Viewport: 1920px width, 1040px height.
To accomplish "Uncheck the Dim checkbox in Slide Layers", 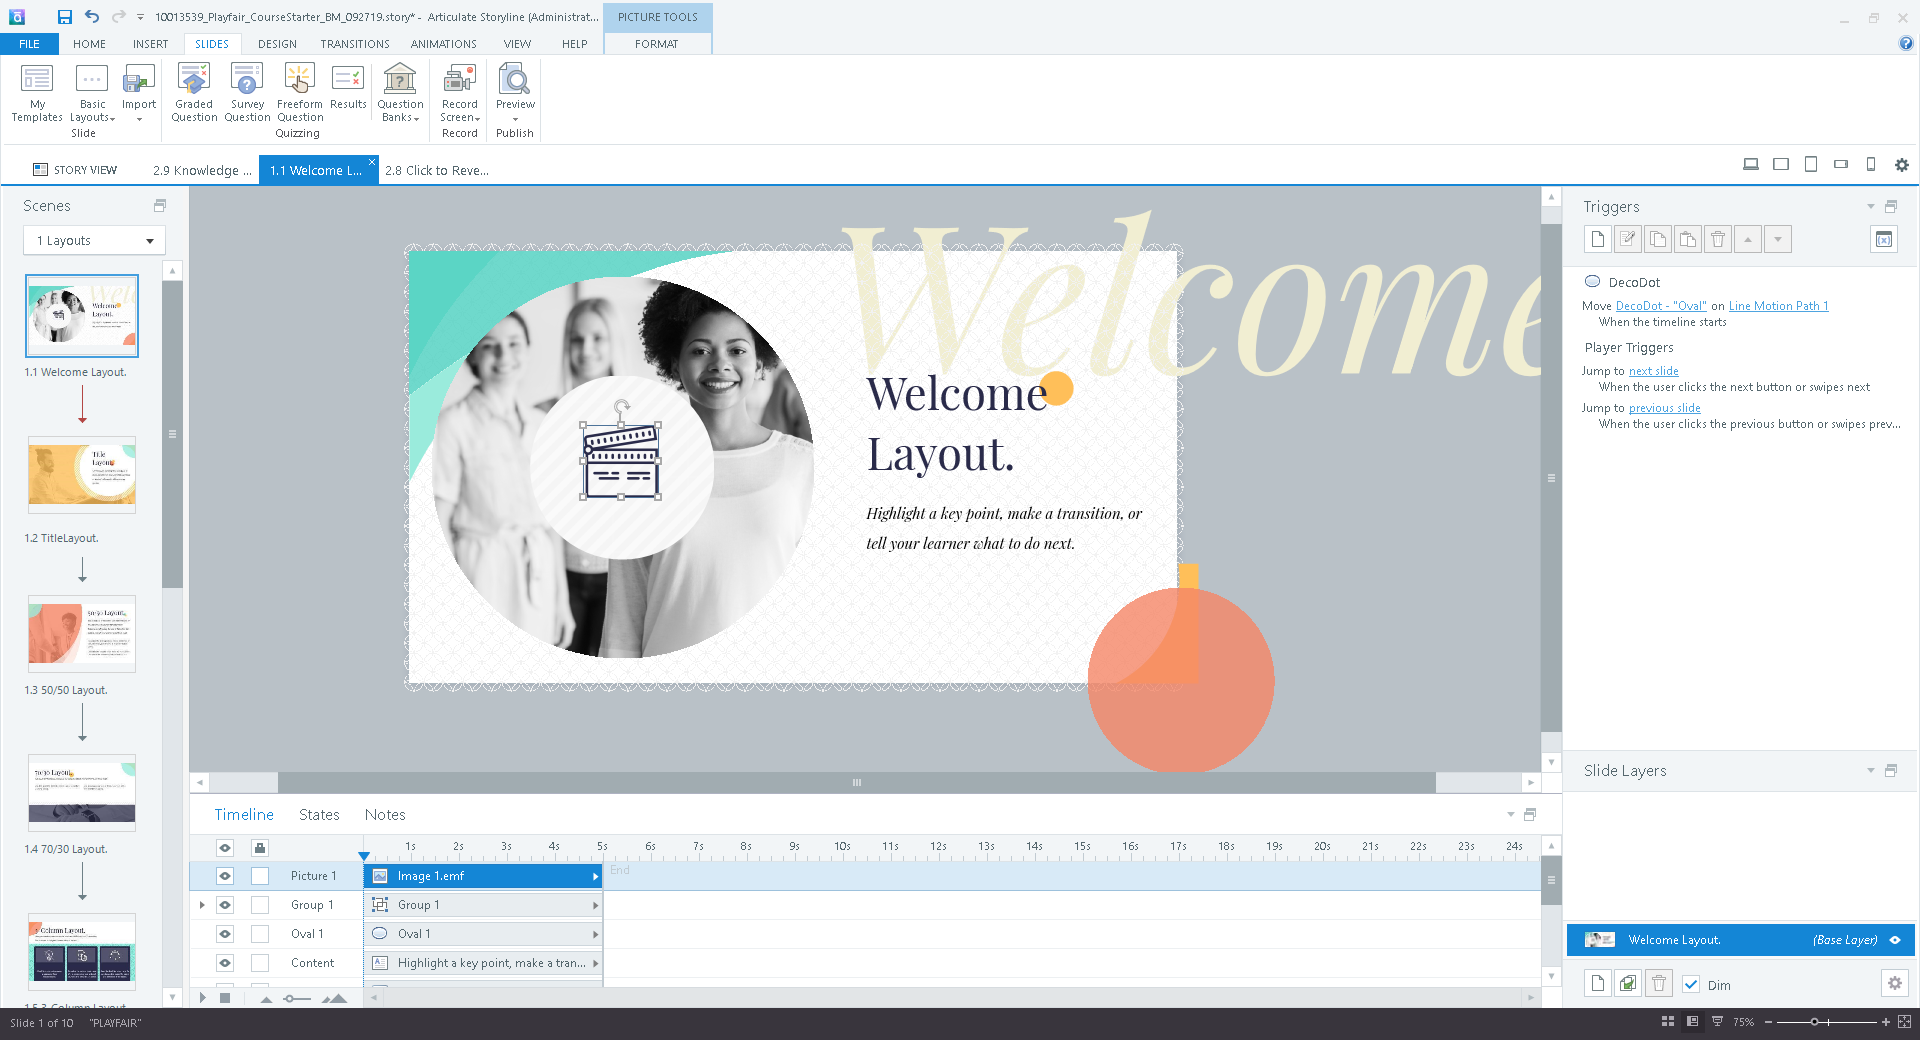I will pyautogui.click(x=1691, y=984).
